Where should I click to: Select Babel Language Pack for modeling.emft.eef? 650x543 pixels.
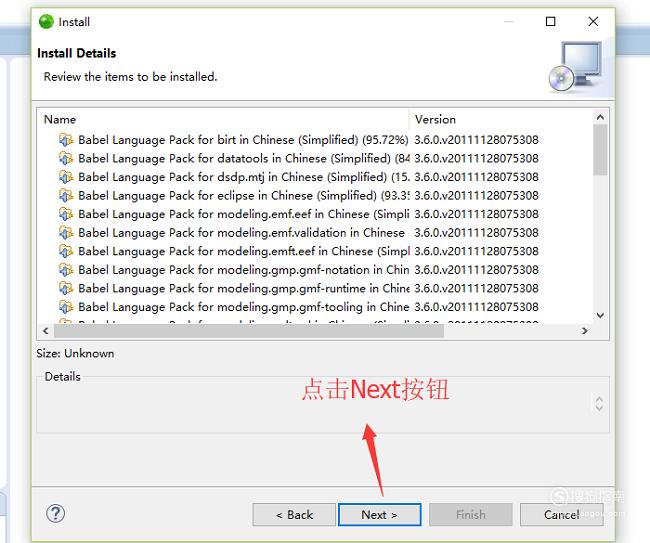[x=244, y=251]
